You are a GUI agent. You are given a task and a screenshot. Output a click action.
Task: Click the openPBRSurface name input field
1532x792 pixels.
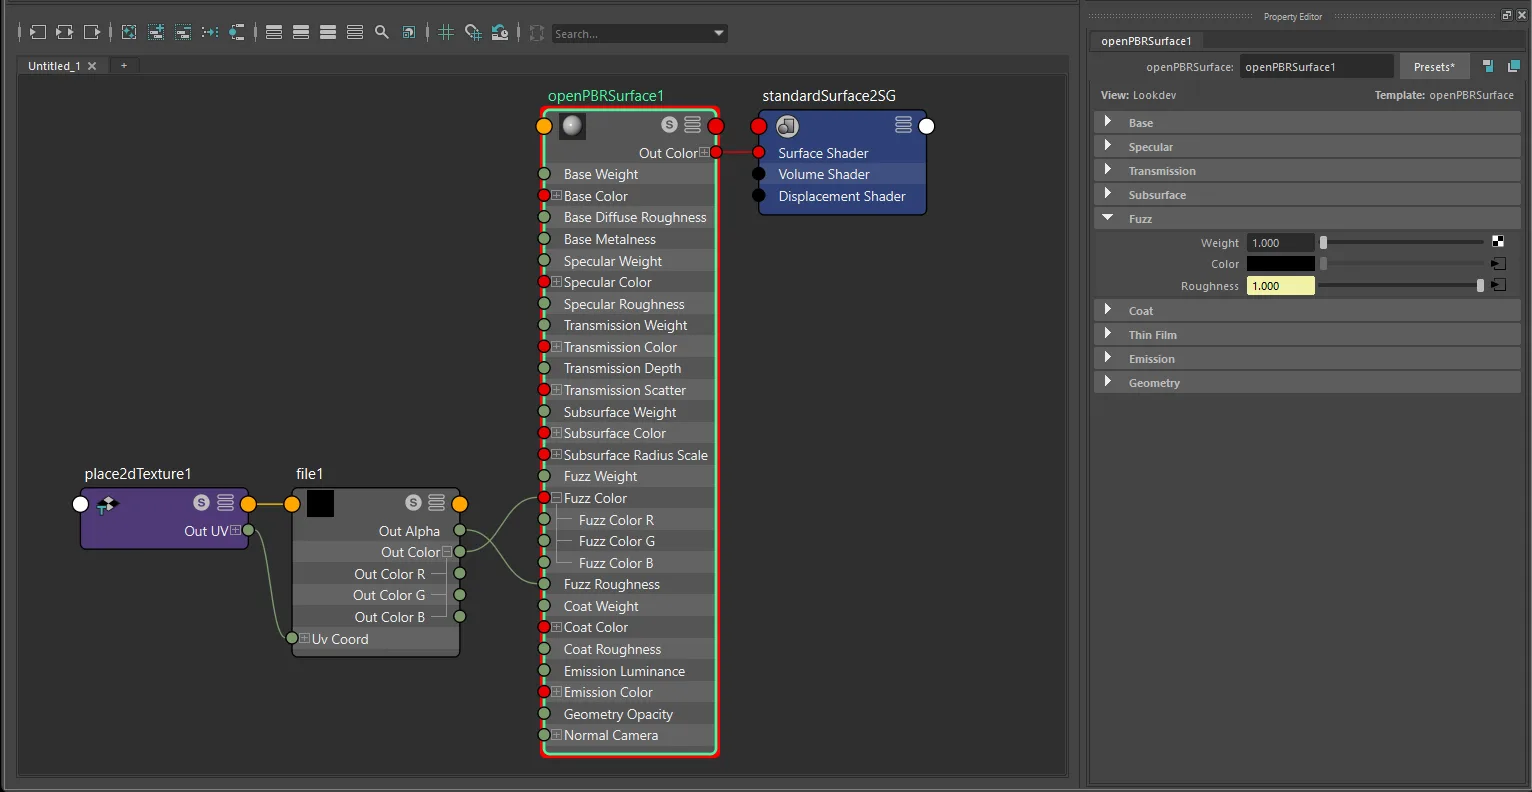[1316, 67]
